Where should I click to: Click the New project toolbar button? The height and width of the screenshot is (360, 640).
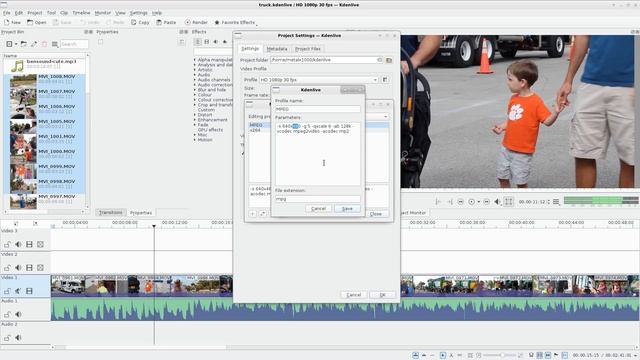point(12,22)
